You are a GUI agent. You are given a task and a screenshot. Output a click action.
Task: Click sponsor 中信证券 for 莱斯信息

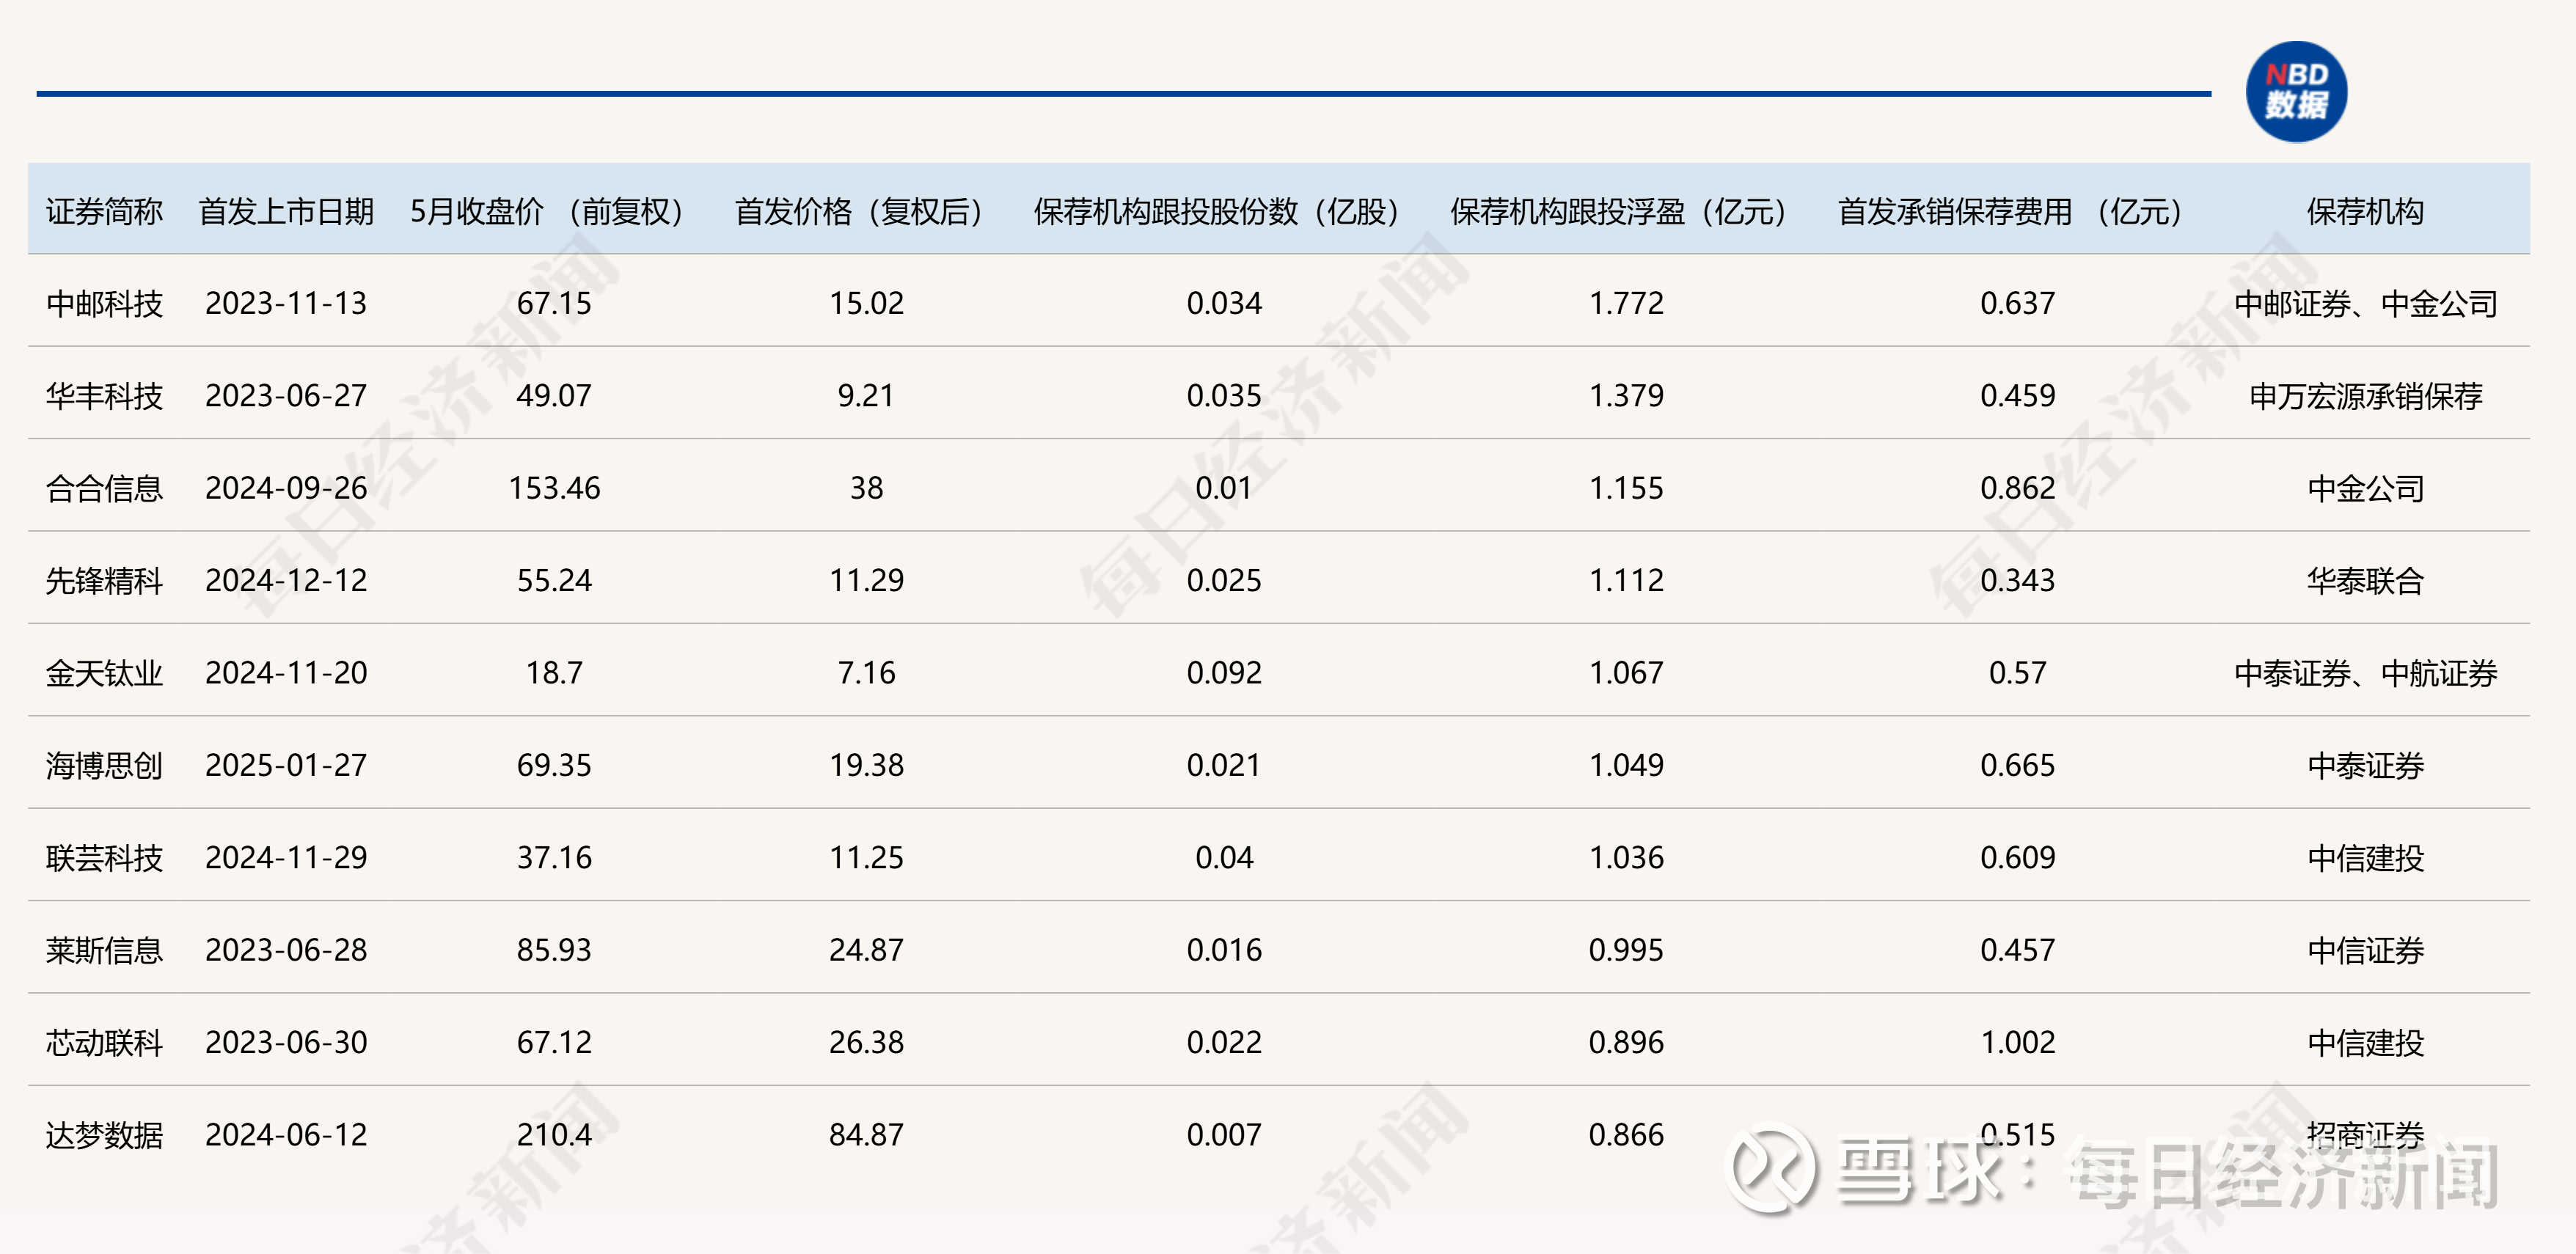point(2366,950)
